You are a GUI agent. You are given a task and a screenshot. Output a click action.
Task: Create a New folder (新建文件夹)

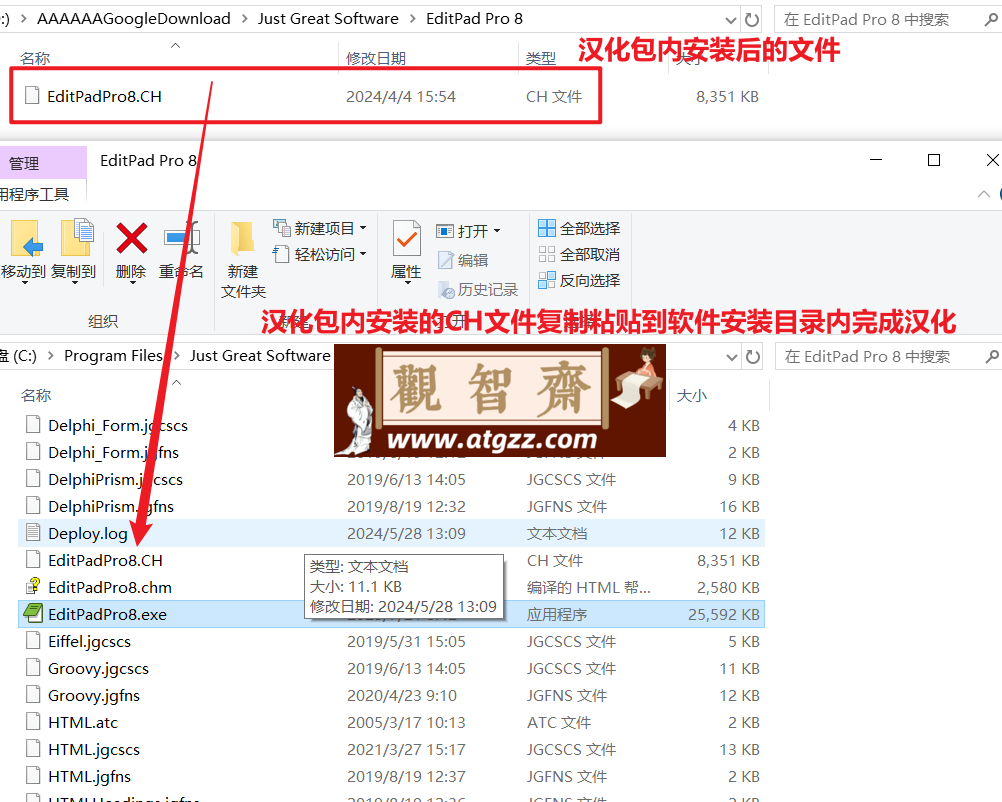click(x=243, y=259)
